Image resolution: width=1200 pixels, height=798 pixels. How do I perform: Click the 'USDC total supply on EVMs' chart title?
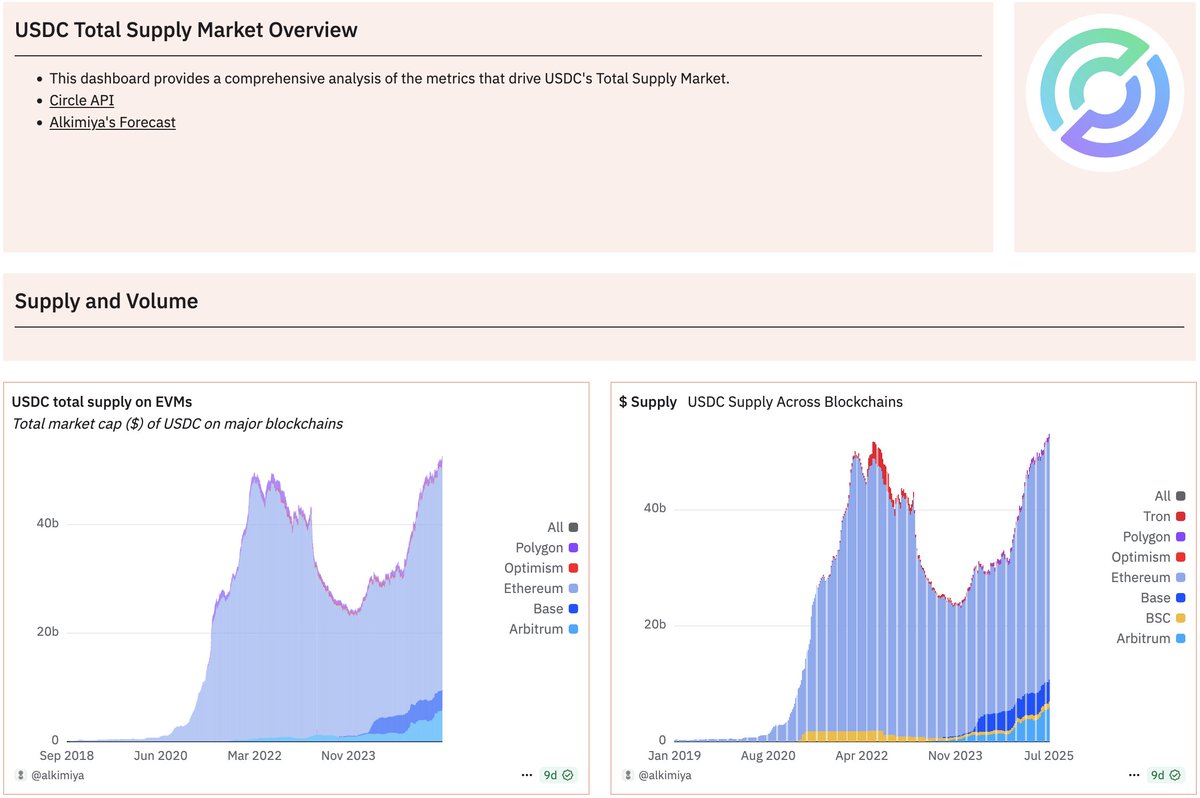point(102,401)
